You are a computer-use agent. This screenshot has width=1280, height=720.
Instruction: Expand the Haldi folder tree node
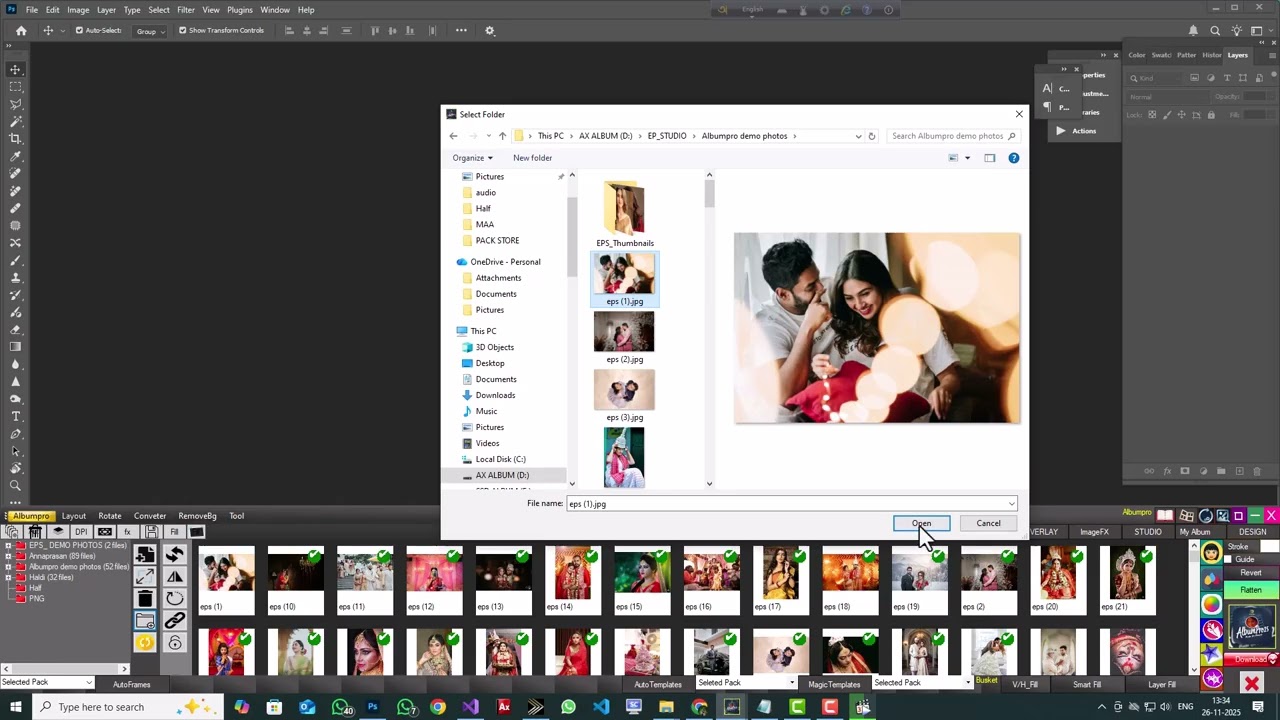tap(8, 577)
